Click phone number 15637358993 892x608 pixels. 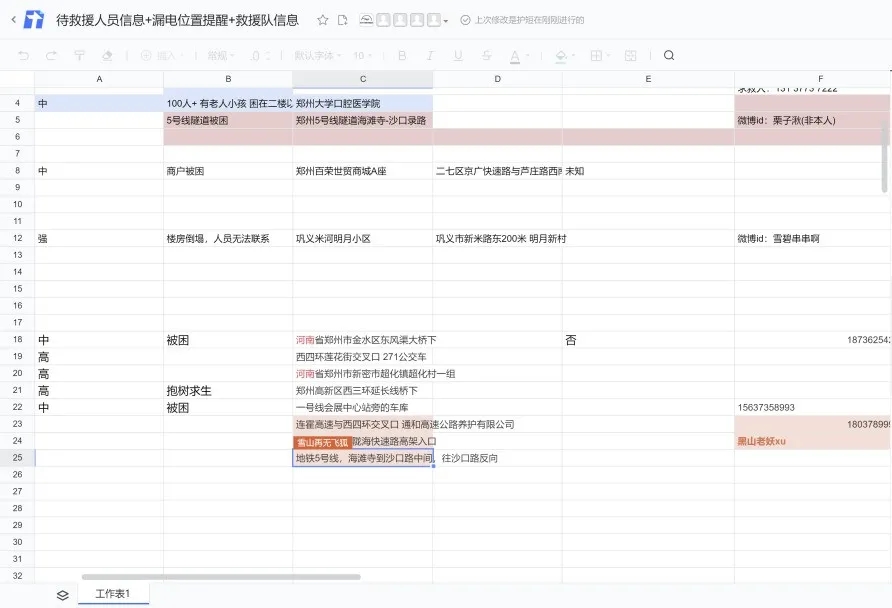766,408
